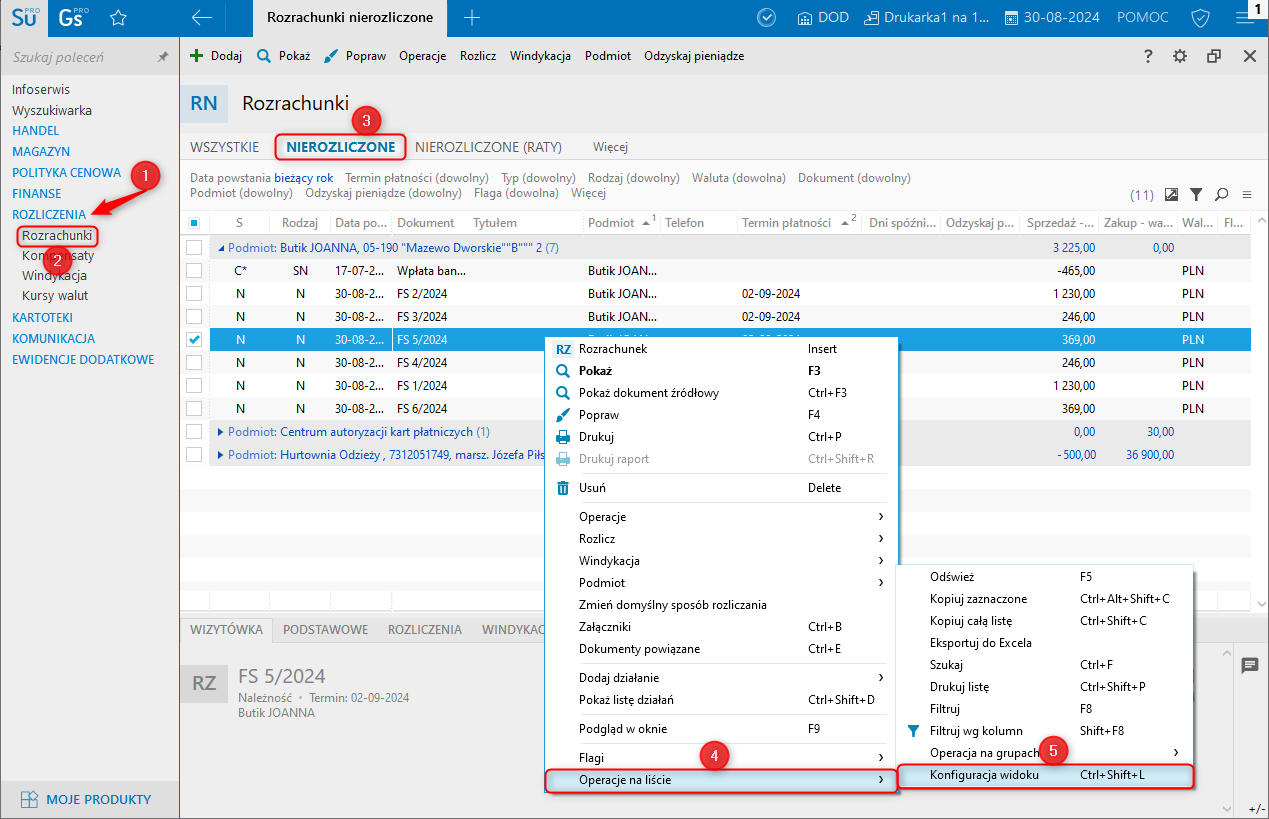
Task: Click the Popraw brush icon in toolbar
Action: click(331, 56)
